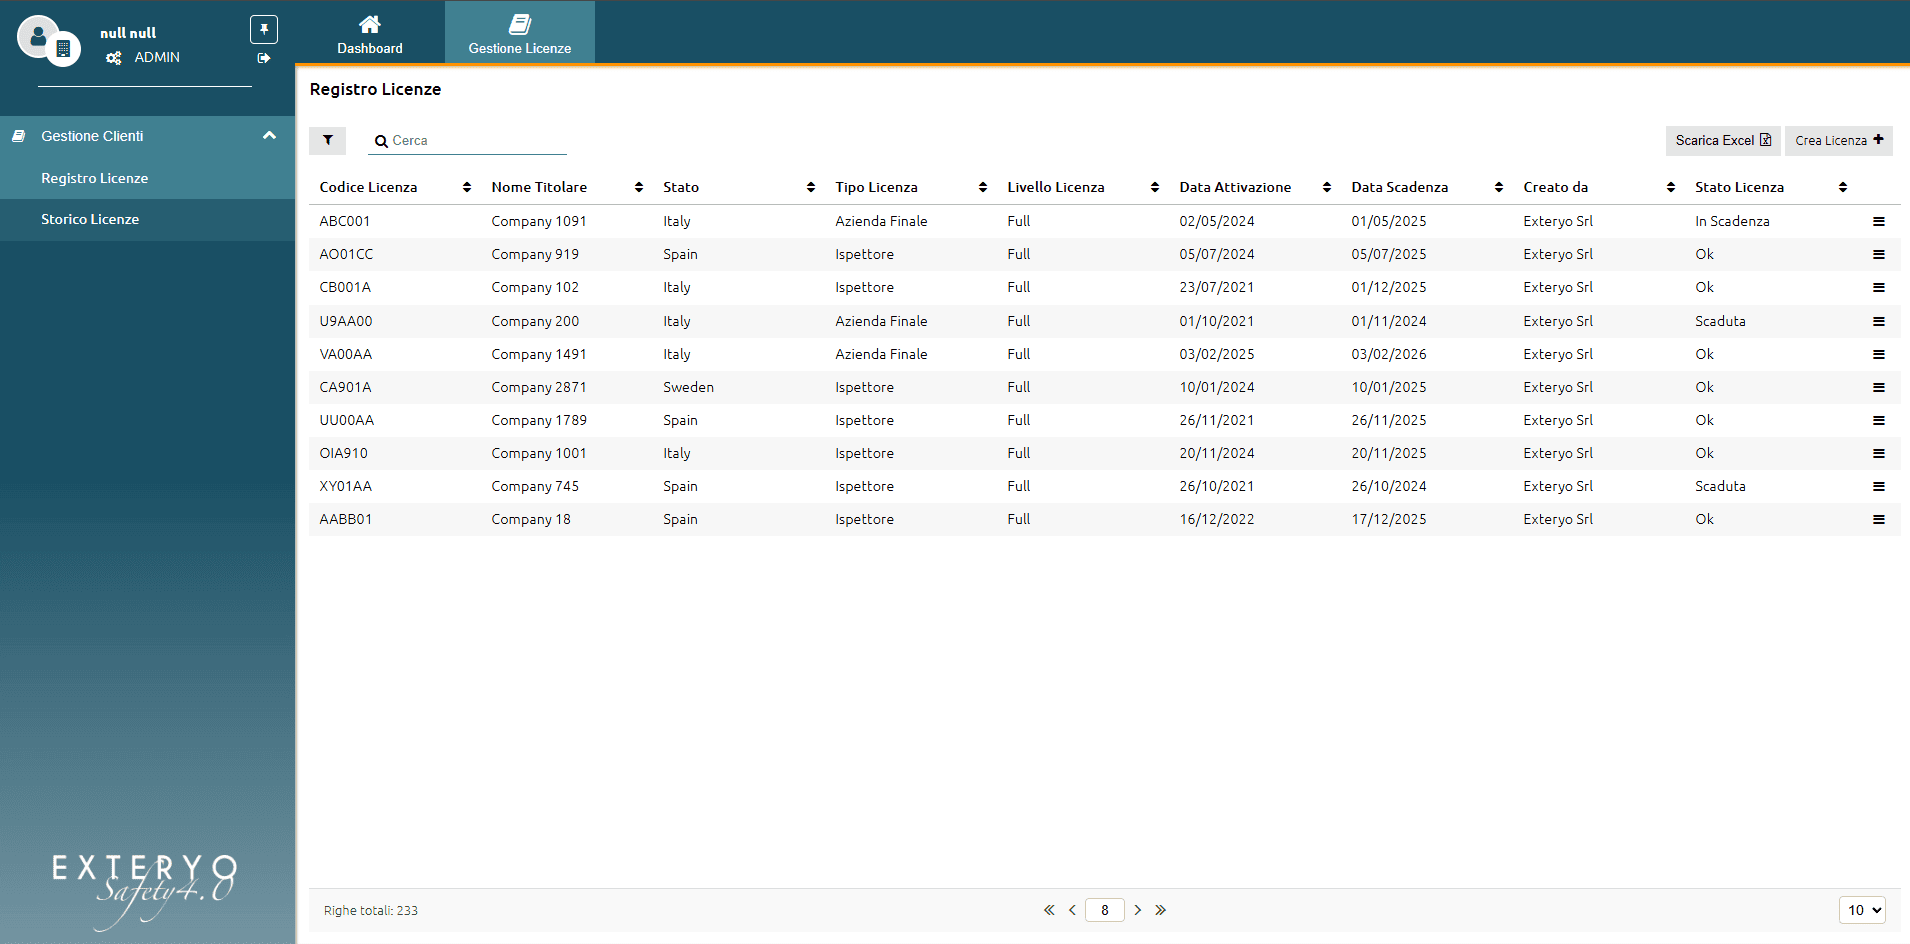
Task: Switch to Gestione Licenze tab
Action: (x=520, y=33)
